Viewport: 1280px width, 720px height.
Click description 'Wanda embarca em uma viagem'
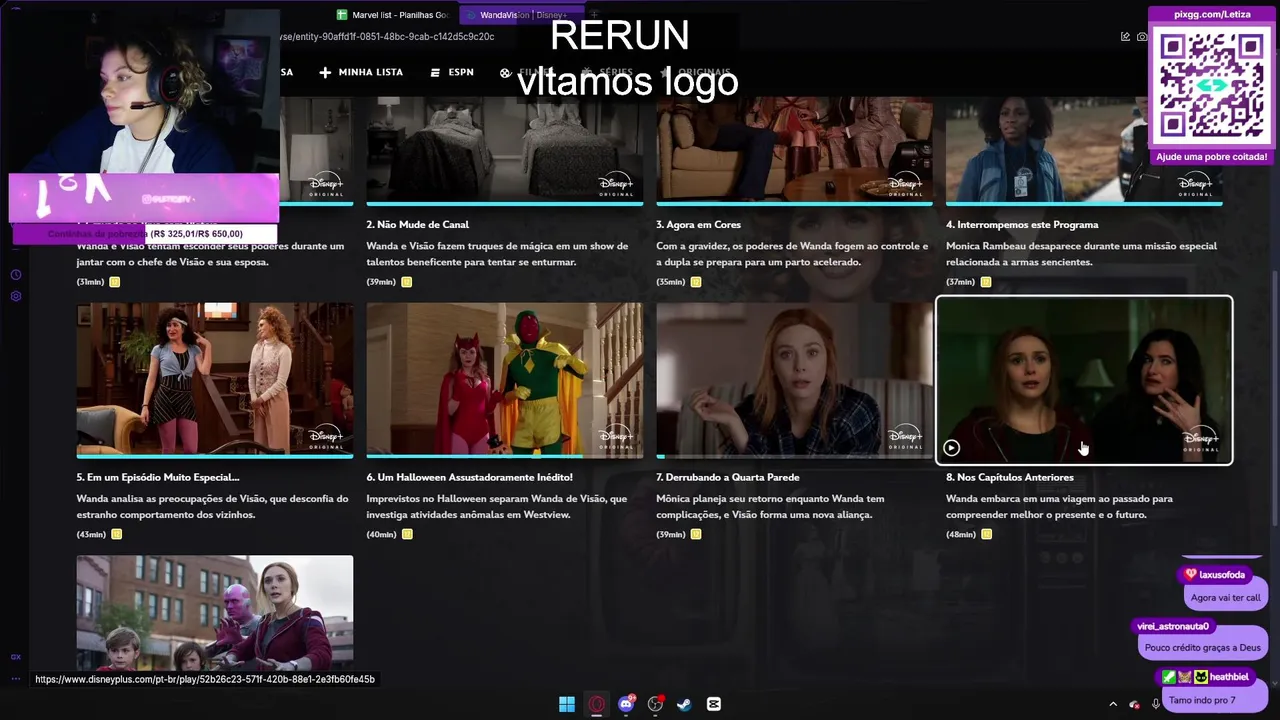[x=1060, y=506]
